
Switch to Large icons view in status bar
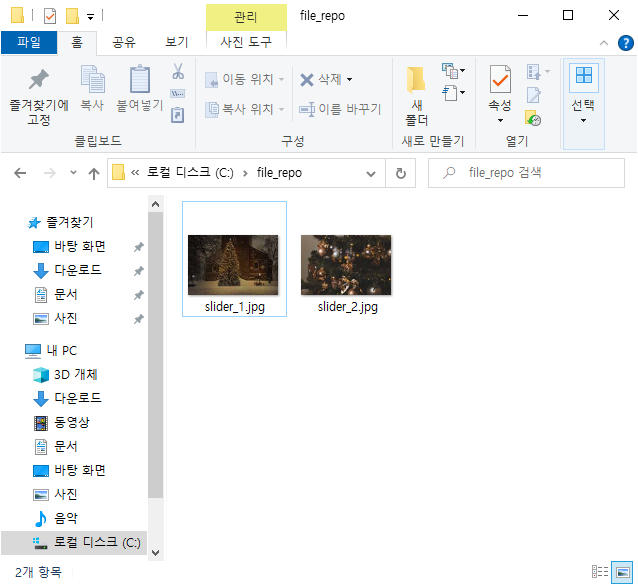coord(623,572)
